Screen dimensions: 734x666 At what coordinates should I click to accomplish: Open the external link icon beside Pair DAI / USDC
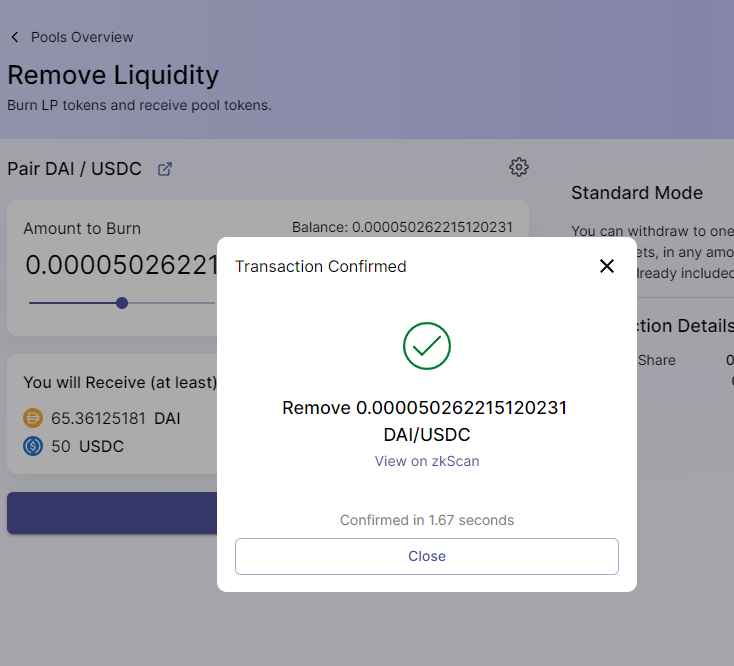[164, 169]
